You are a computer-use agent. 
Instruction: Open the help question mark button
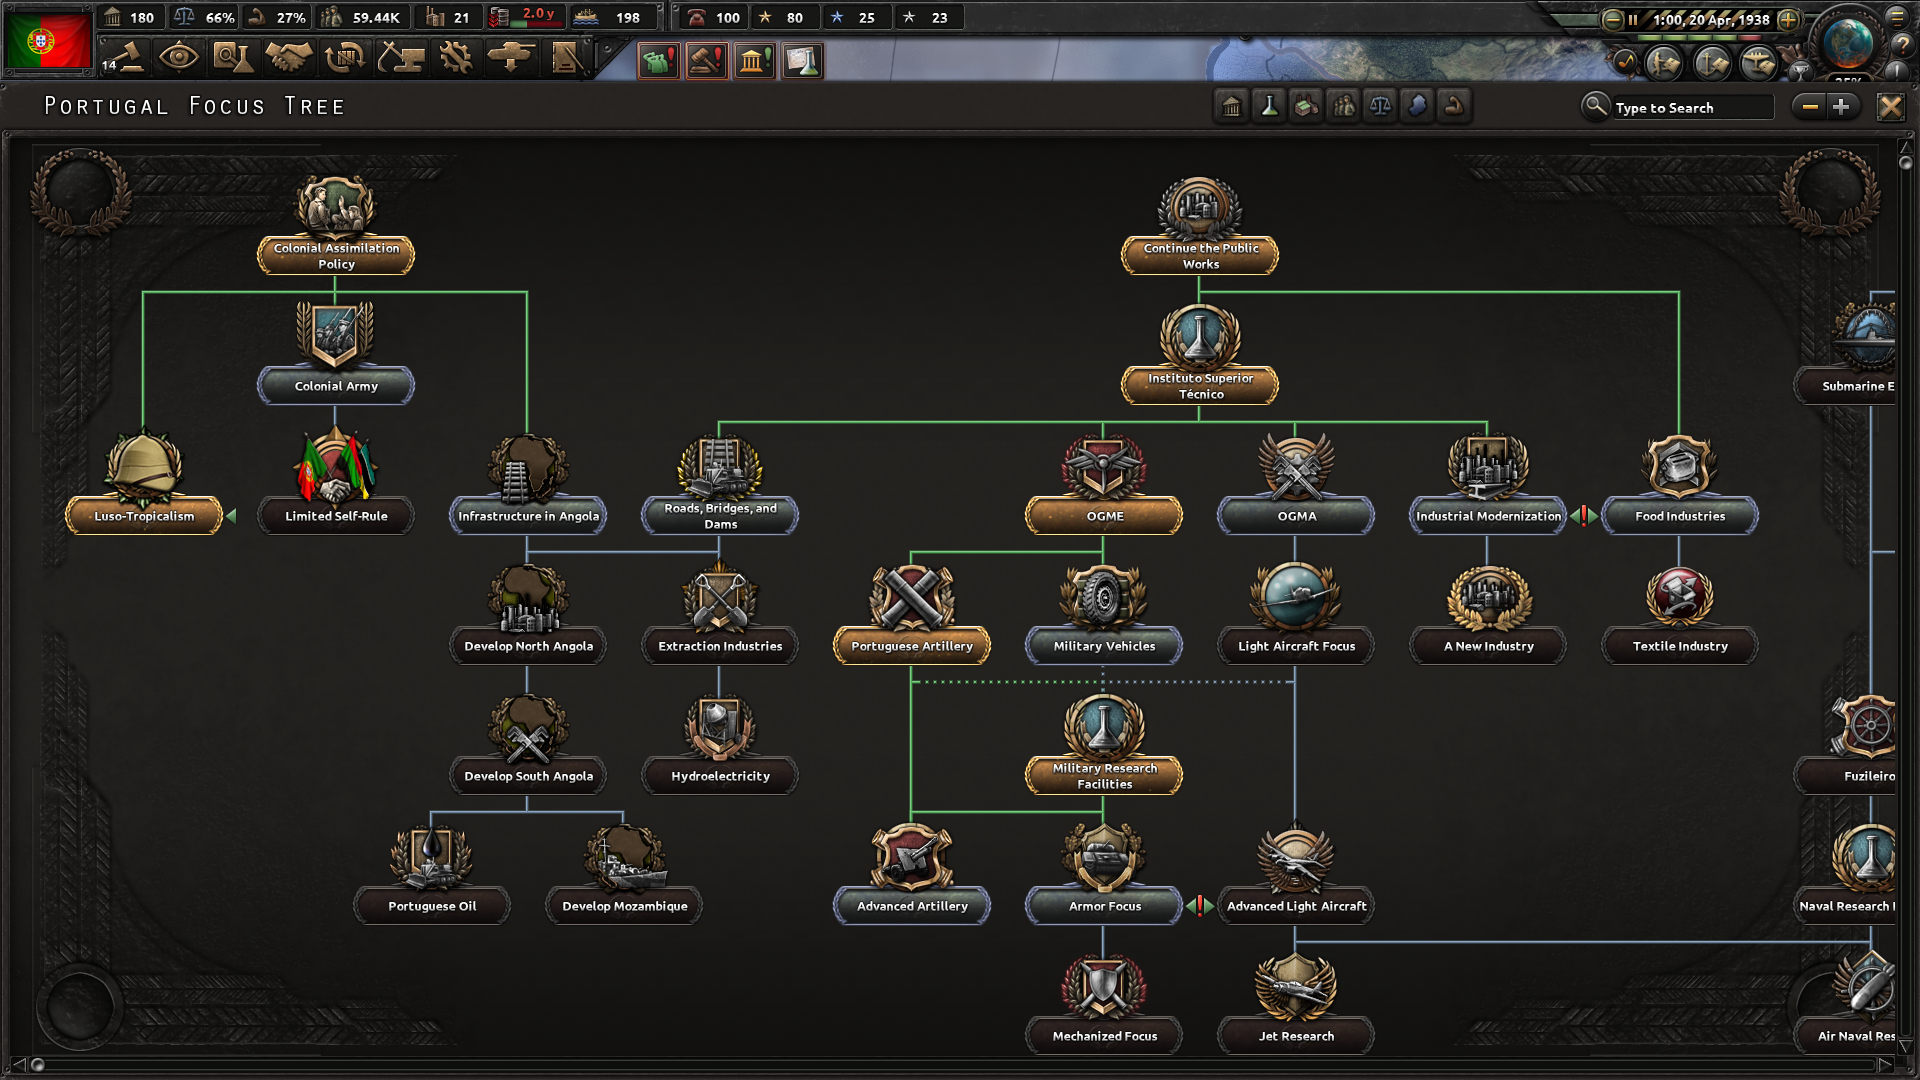coord(1901,44)
